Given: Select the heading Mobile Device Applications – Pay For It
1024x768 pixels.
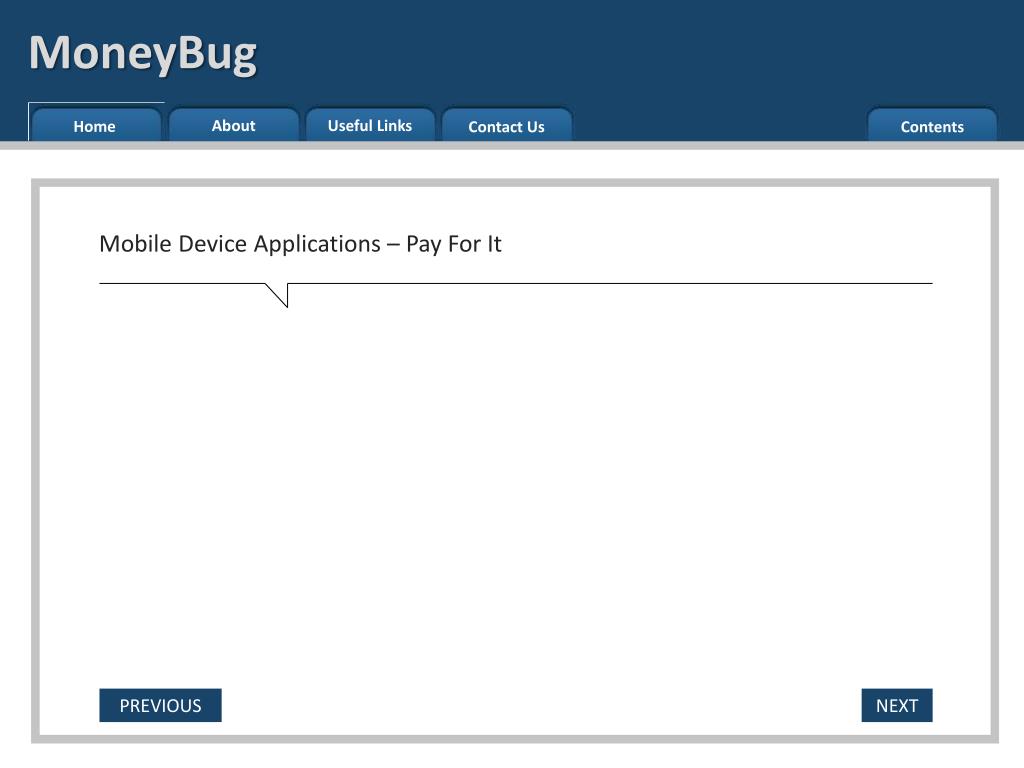Looking at the screenshot, I should tap(300, 244).
